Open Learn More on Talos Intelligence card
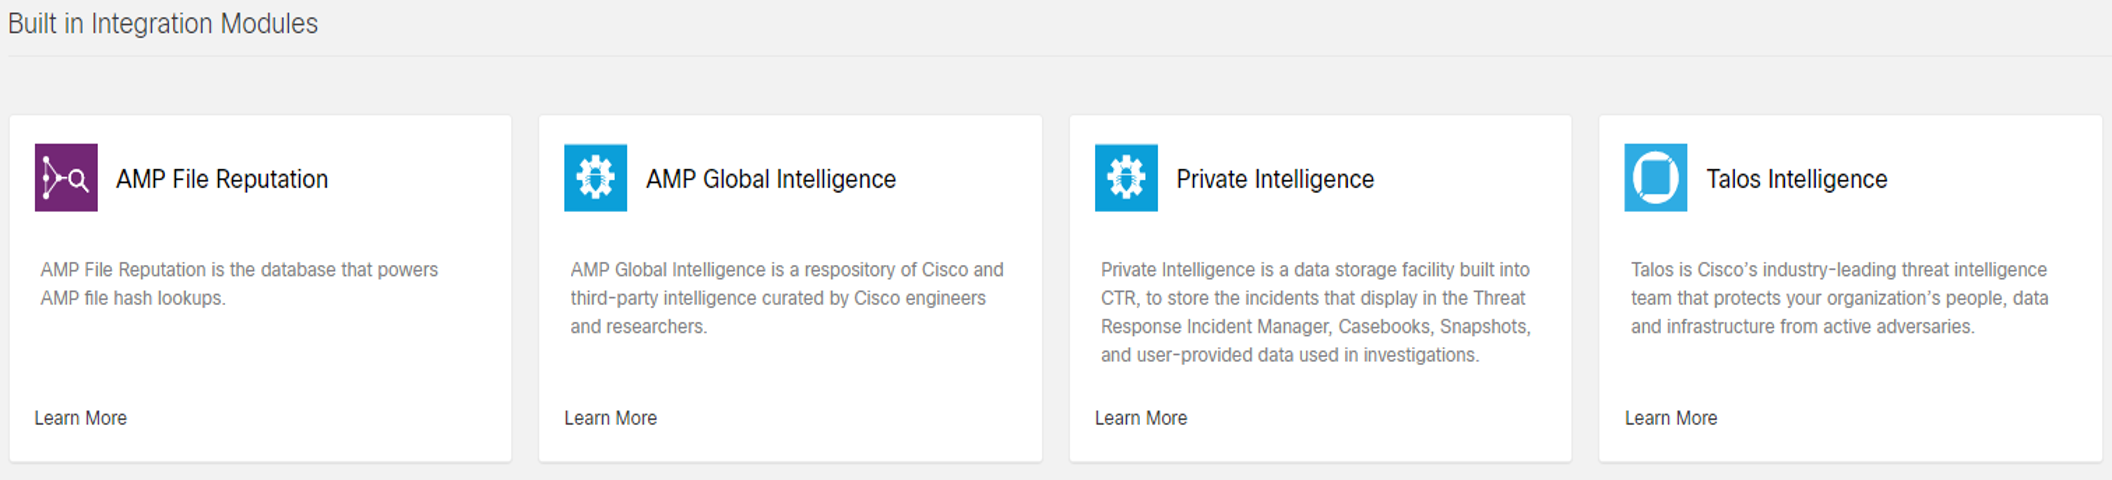Image resolution: width=2112 pixels, height=480 pixels. tap(1671, 418)
